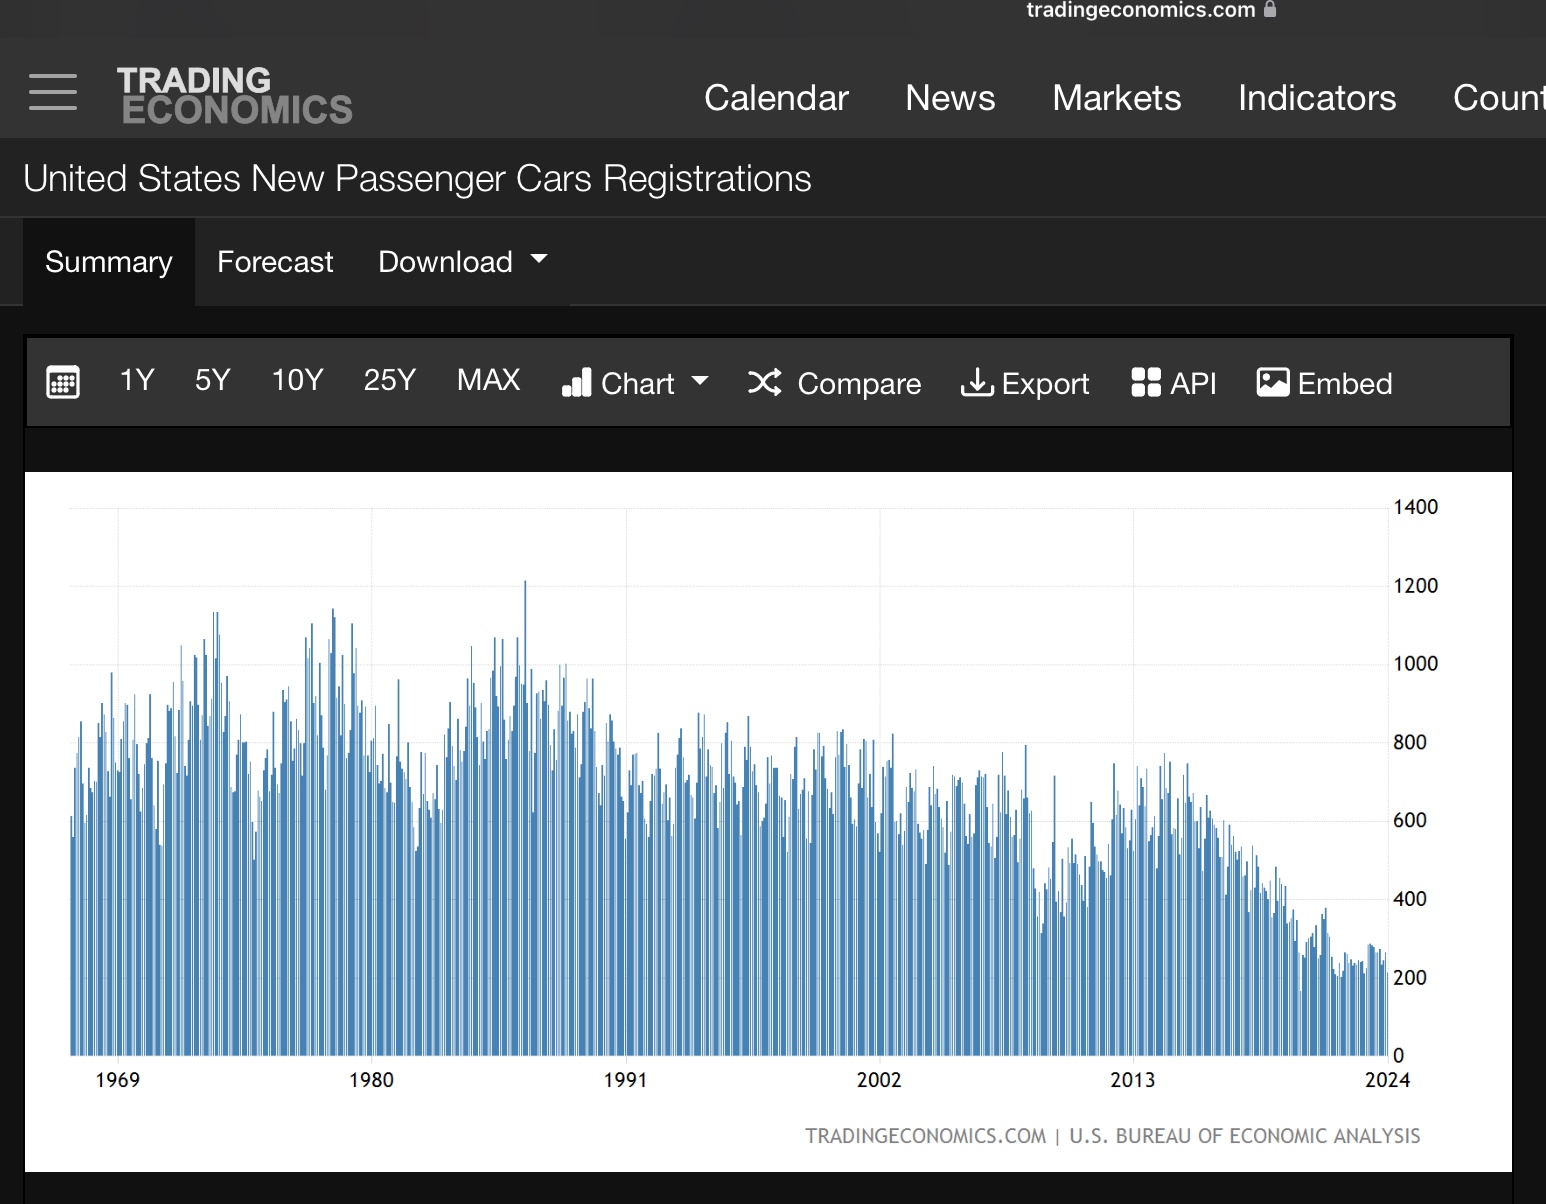Click the Trading Economics logo
Screen dimensions: 1546x1204
235,96
